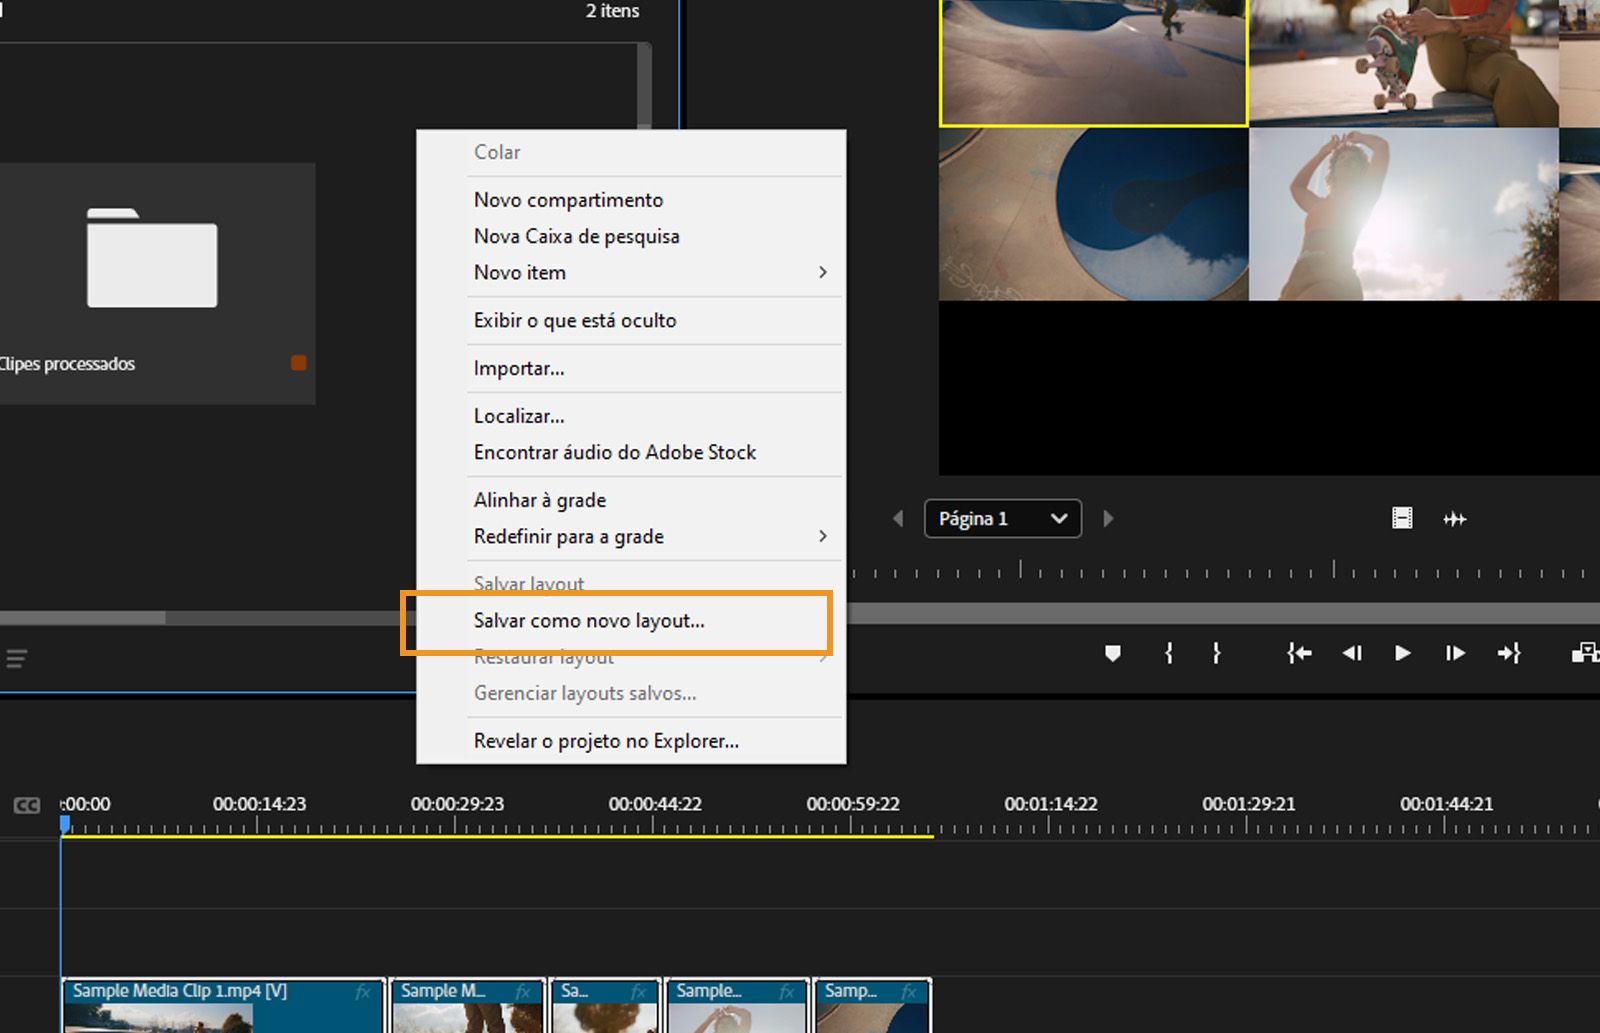Toggle list view via the hamburger icon
Image resolution: width=1600 pixels, height=1033 pixels.
[16, 658]
